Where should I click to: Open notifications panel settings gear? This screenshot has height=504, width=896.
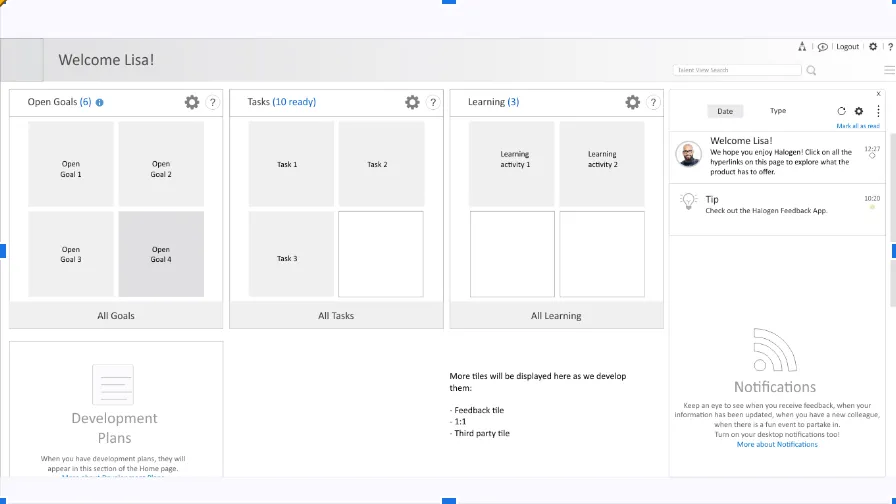858,111
